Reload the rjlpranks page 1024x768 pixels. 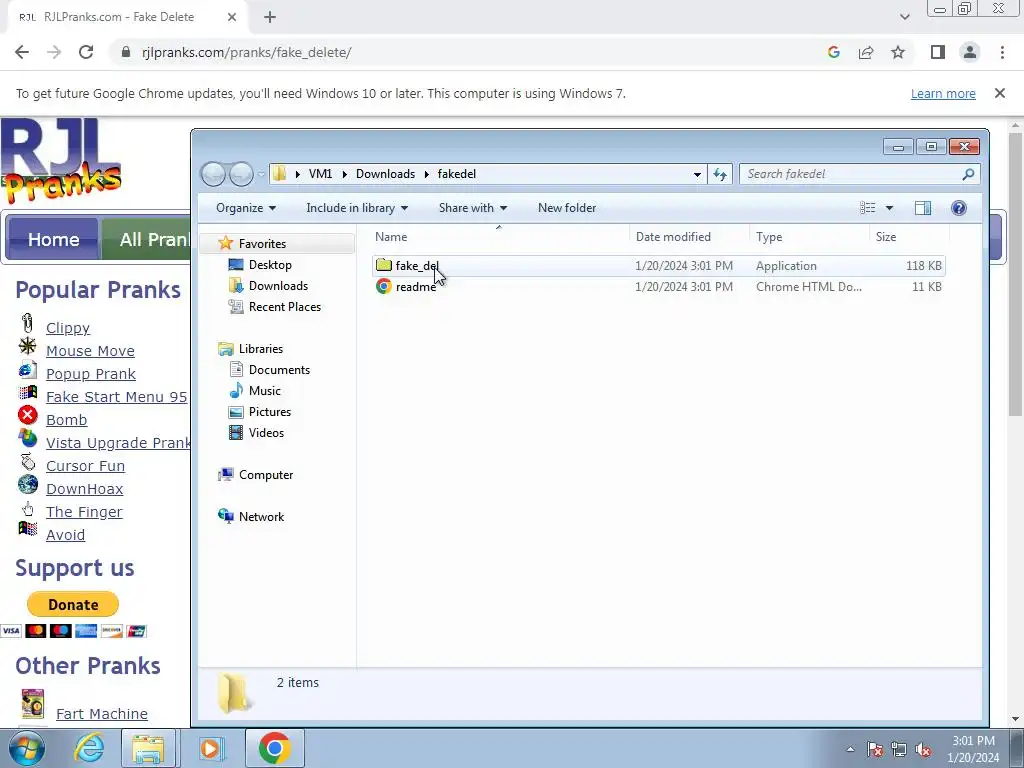tap(86, 52)
